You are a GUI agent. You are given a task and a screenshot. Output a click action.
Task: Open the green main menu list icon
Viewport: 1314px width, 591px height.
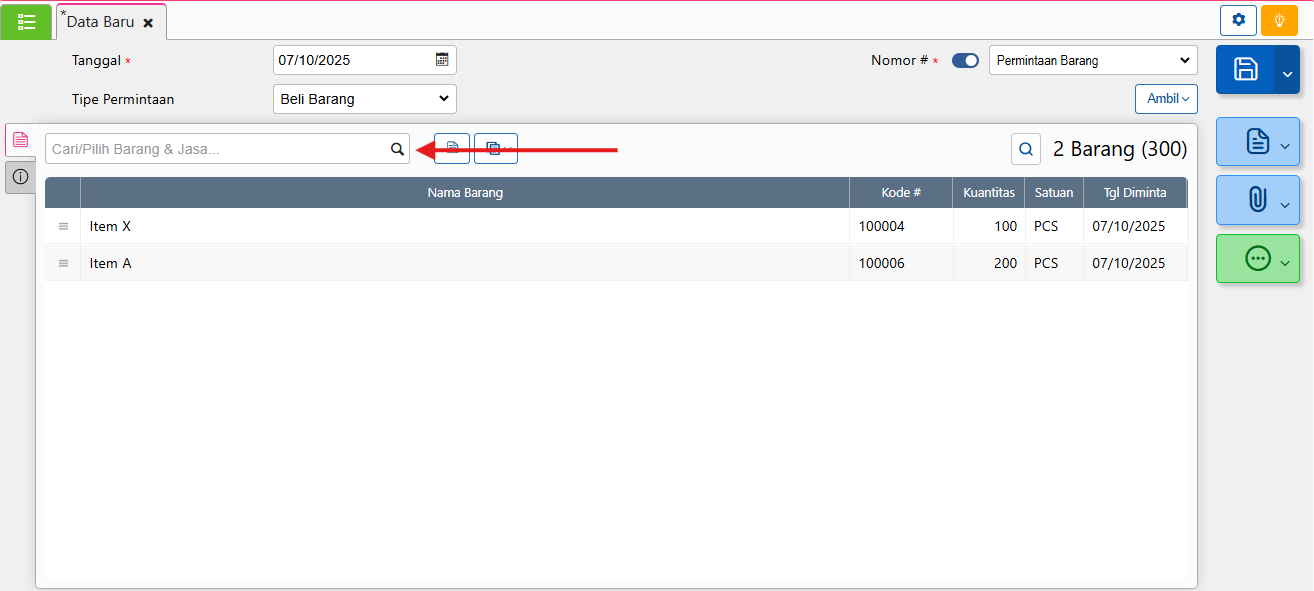click(27, 21)
